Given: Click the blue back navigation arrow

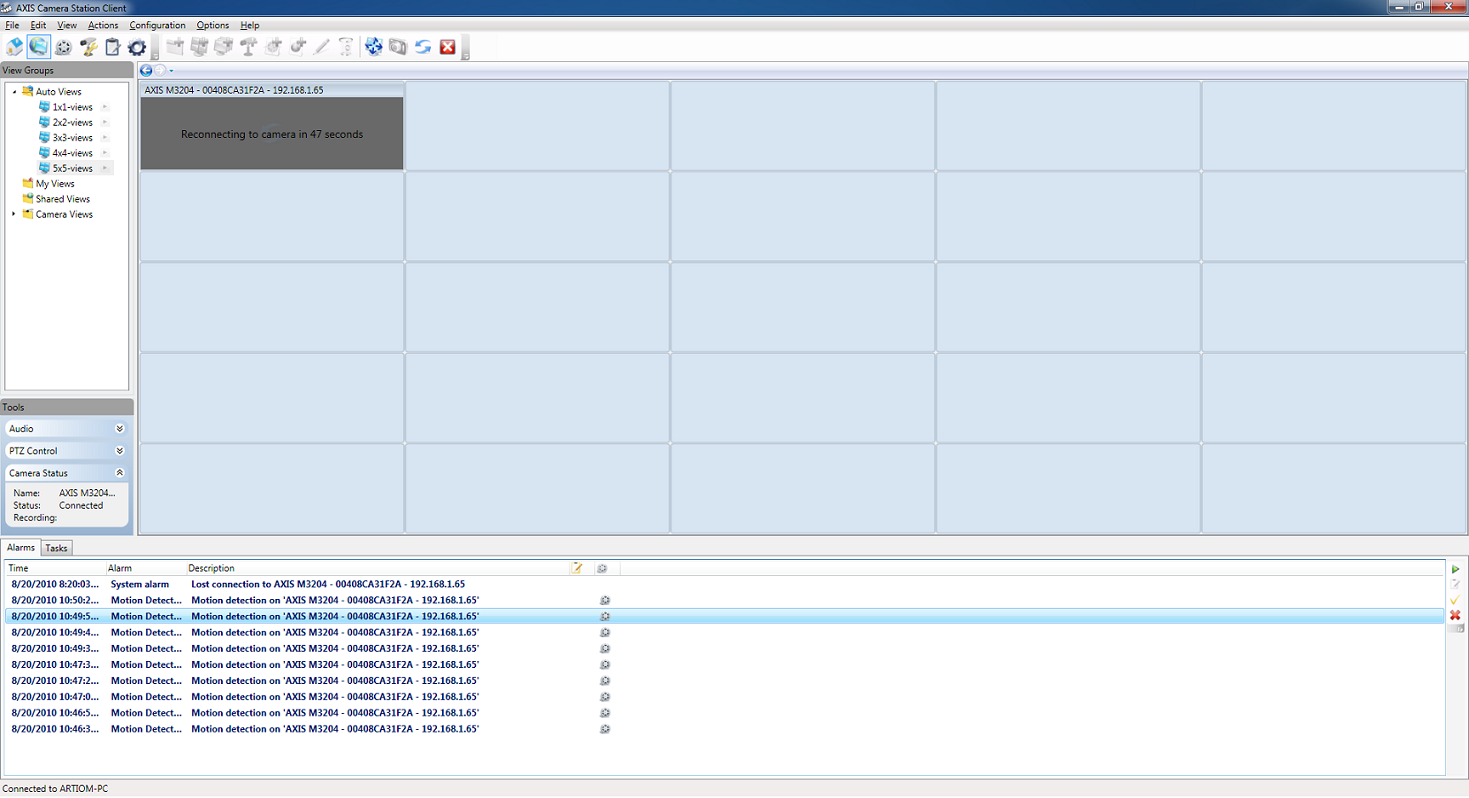Looking at the screenshot, I should coord(146,70).
